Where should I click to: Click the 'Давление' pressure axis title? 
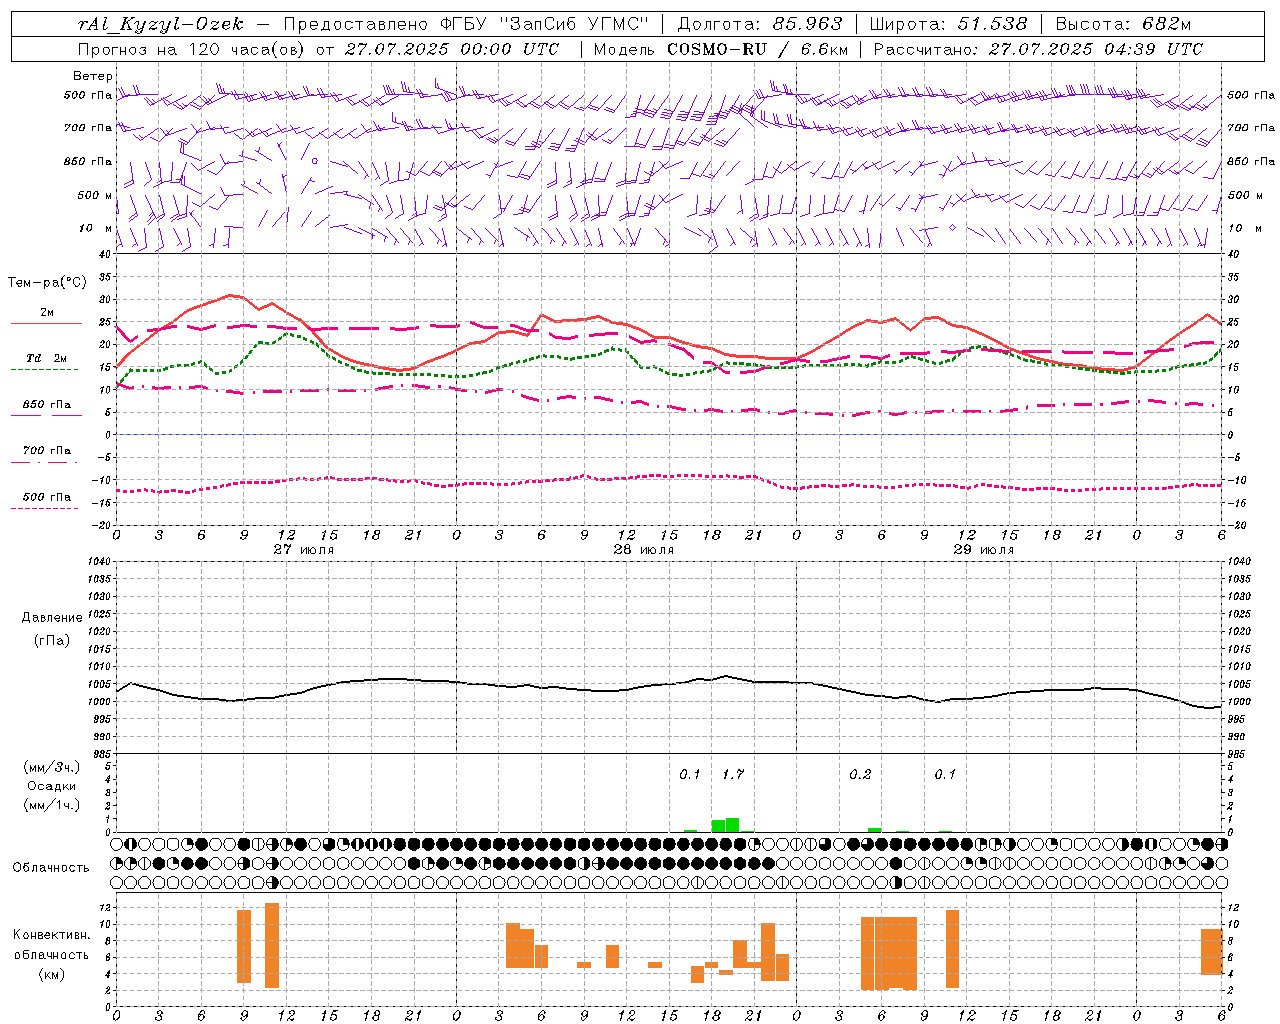(52, 618)
